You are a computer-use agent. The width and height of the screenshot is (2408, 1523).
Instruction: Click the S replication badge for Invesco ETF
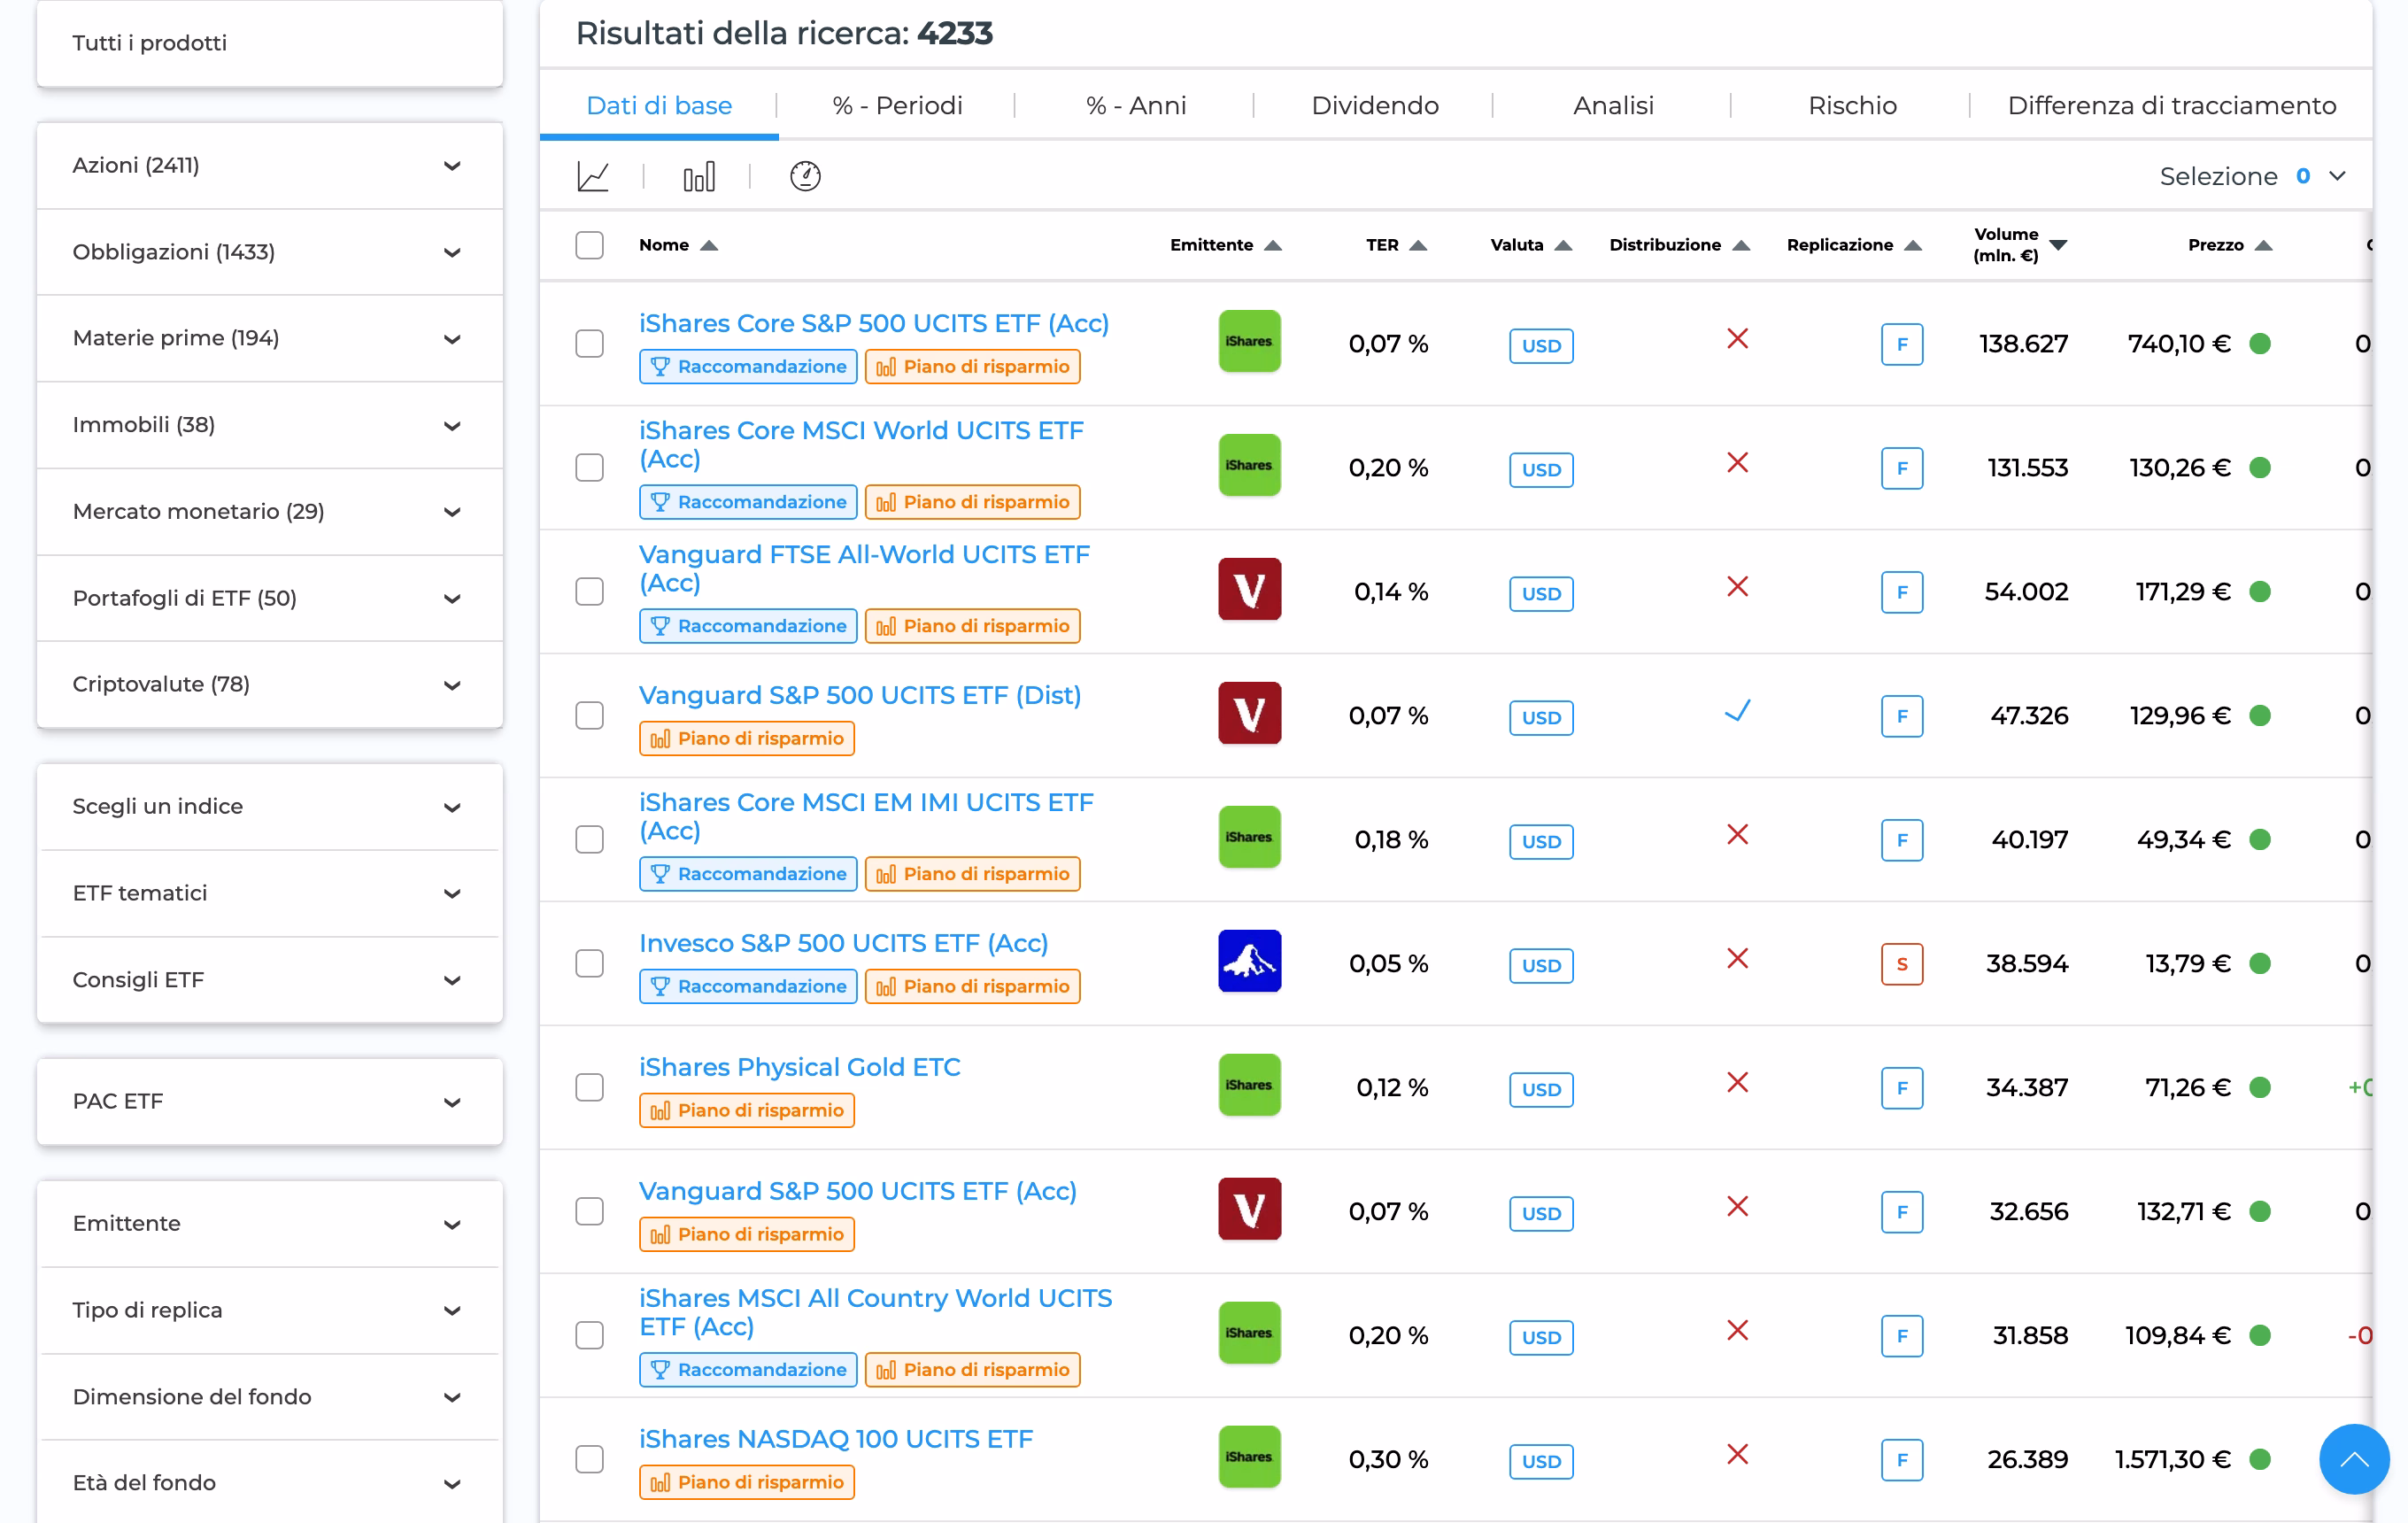[1901, 964]
